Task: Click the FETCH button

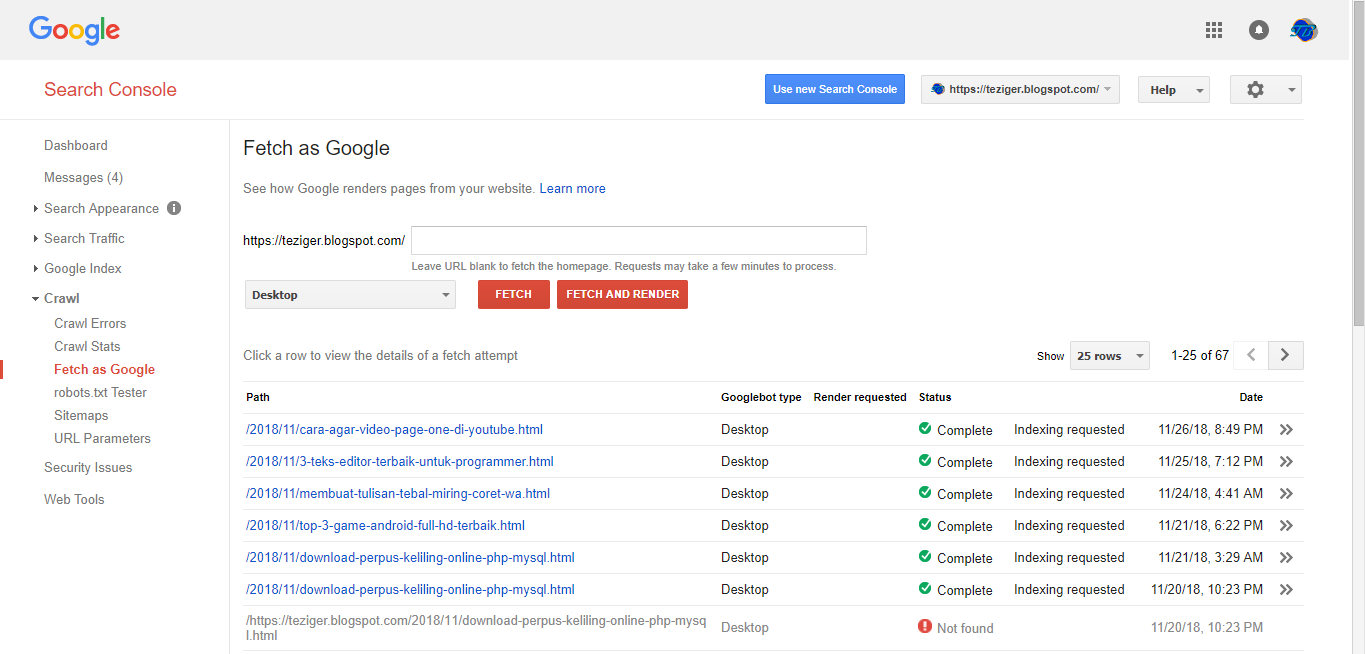Action: (x=513, y=294)
